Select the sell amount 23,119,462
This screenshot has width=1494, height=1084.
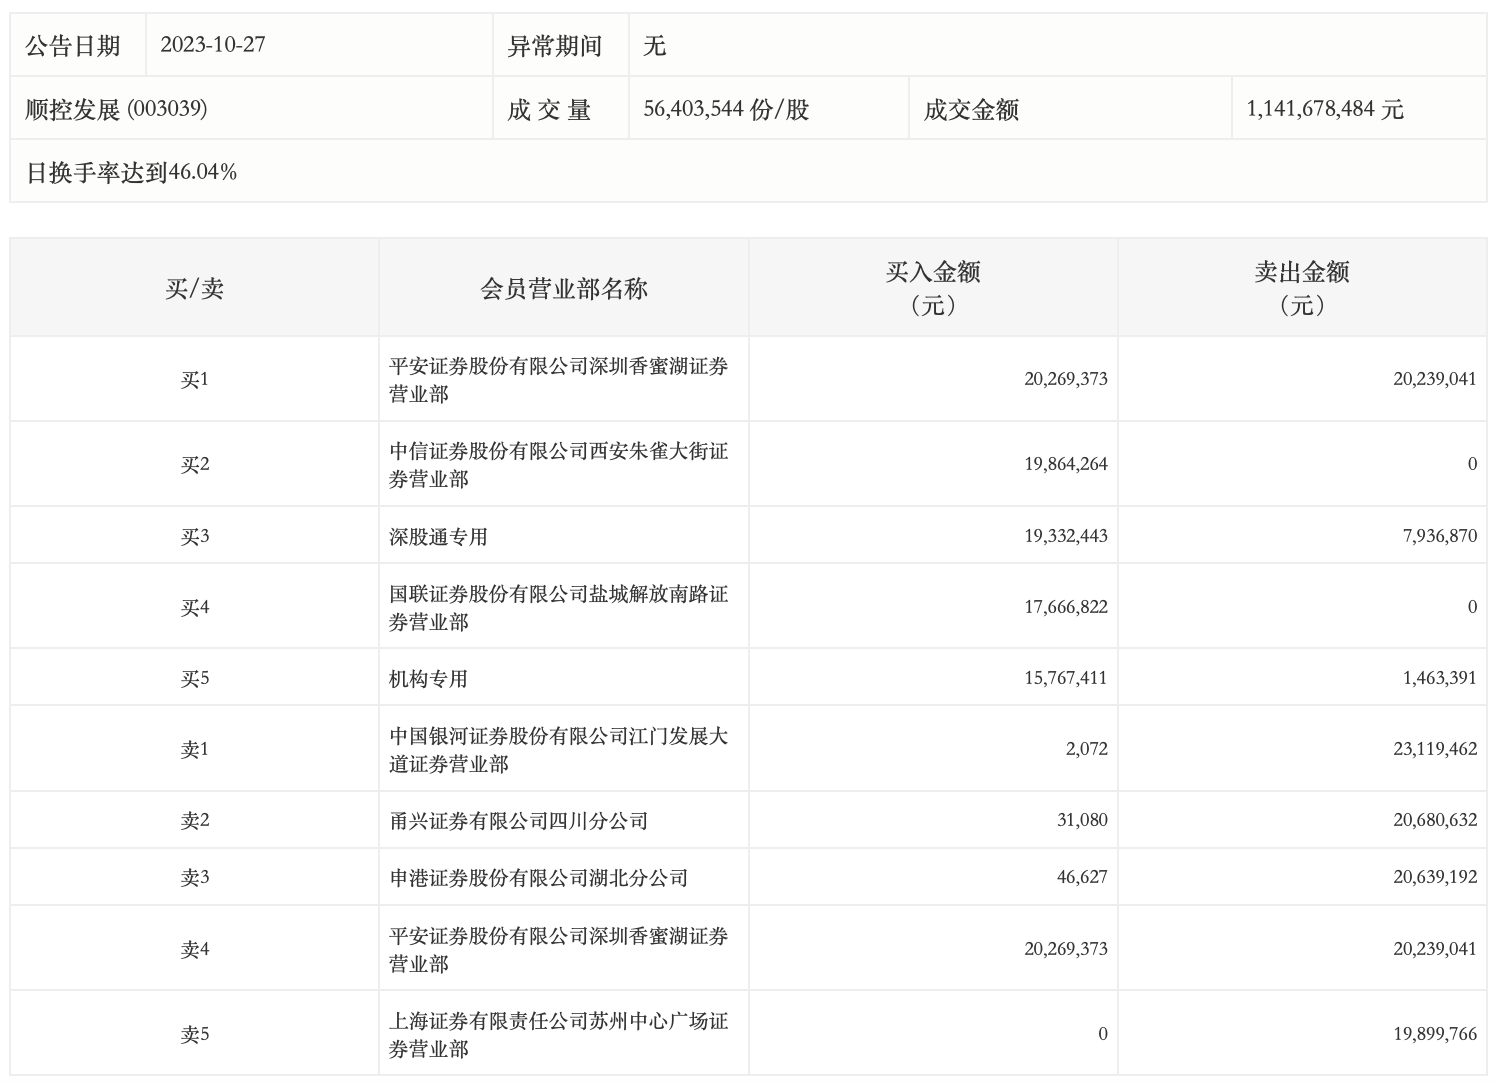click(x=1434, y=749)
